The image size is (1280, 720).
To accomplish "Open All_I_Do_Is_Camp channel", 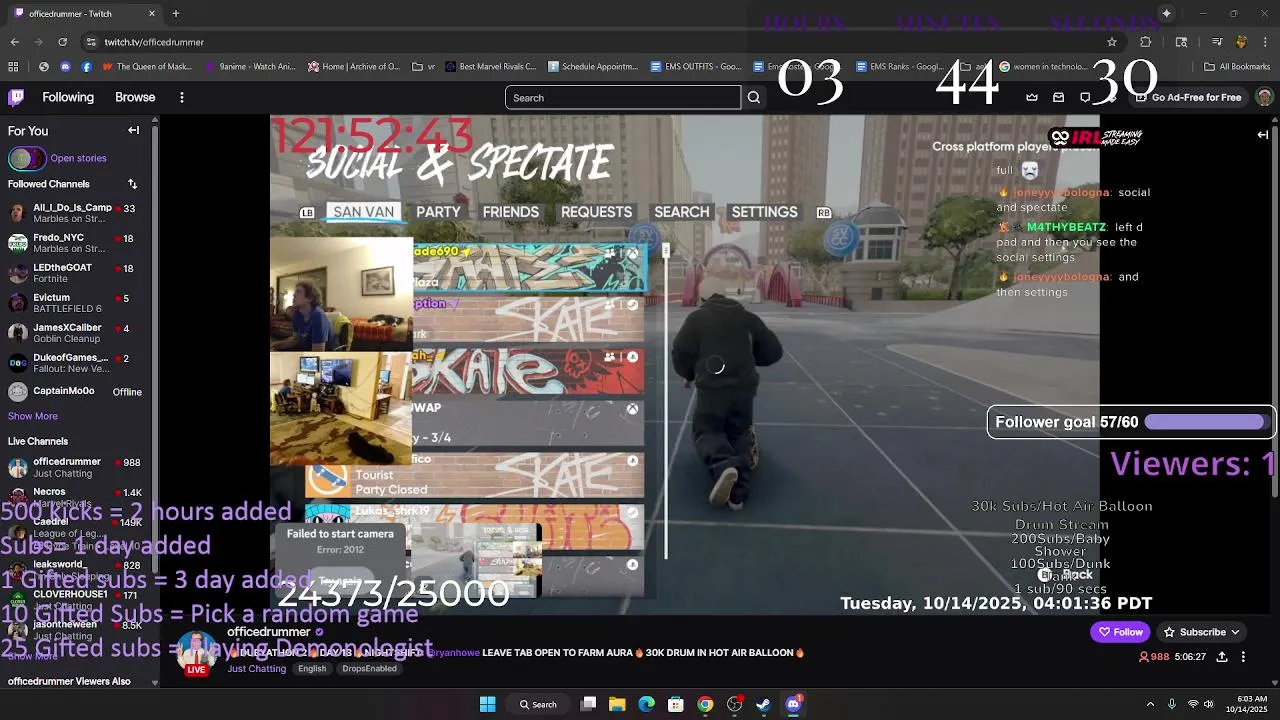I will pyautogui.click(x=77, y=213).
